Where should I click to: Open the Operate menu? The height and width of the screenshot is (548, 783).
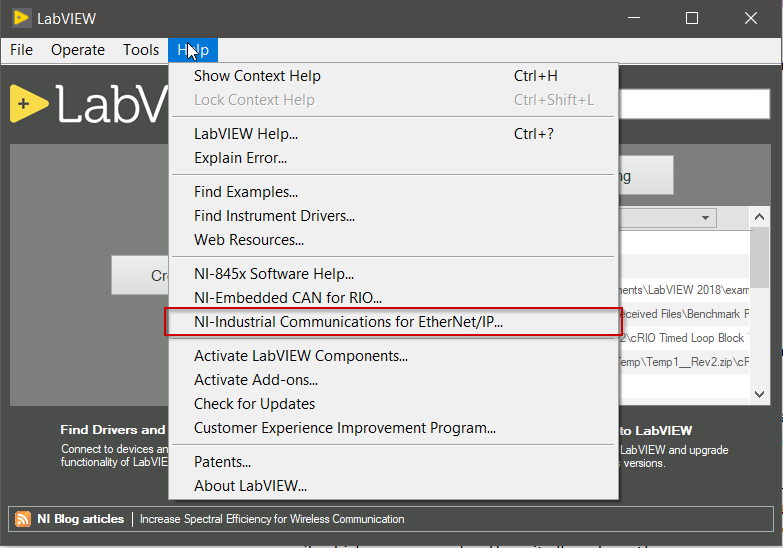[78, 50]
